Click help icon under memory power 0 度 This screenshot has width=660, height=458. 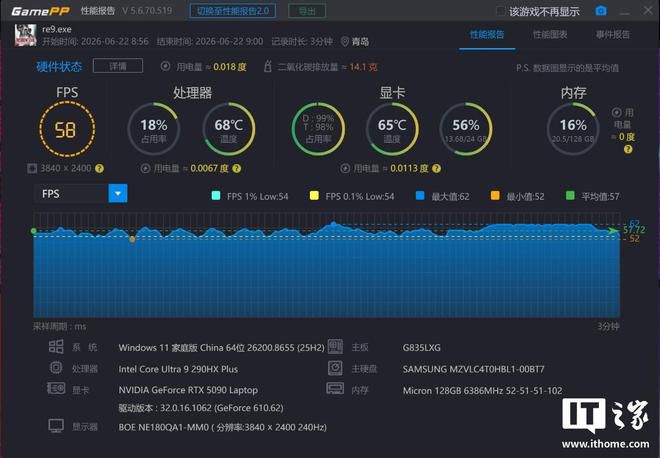point(628,149)
